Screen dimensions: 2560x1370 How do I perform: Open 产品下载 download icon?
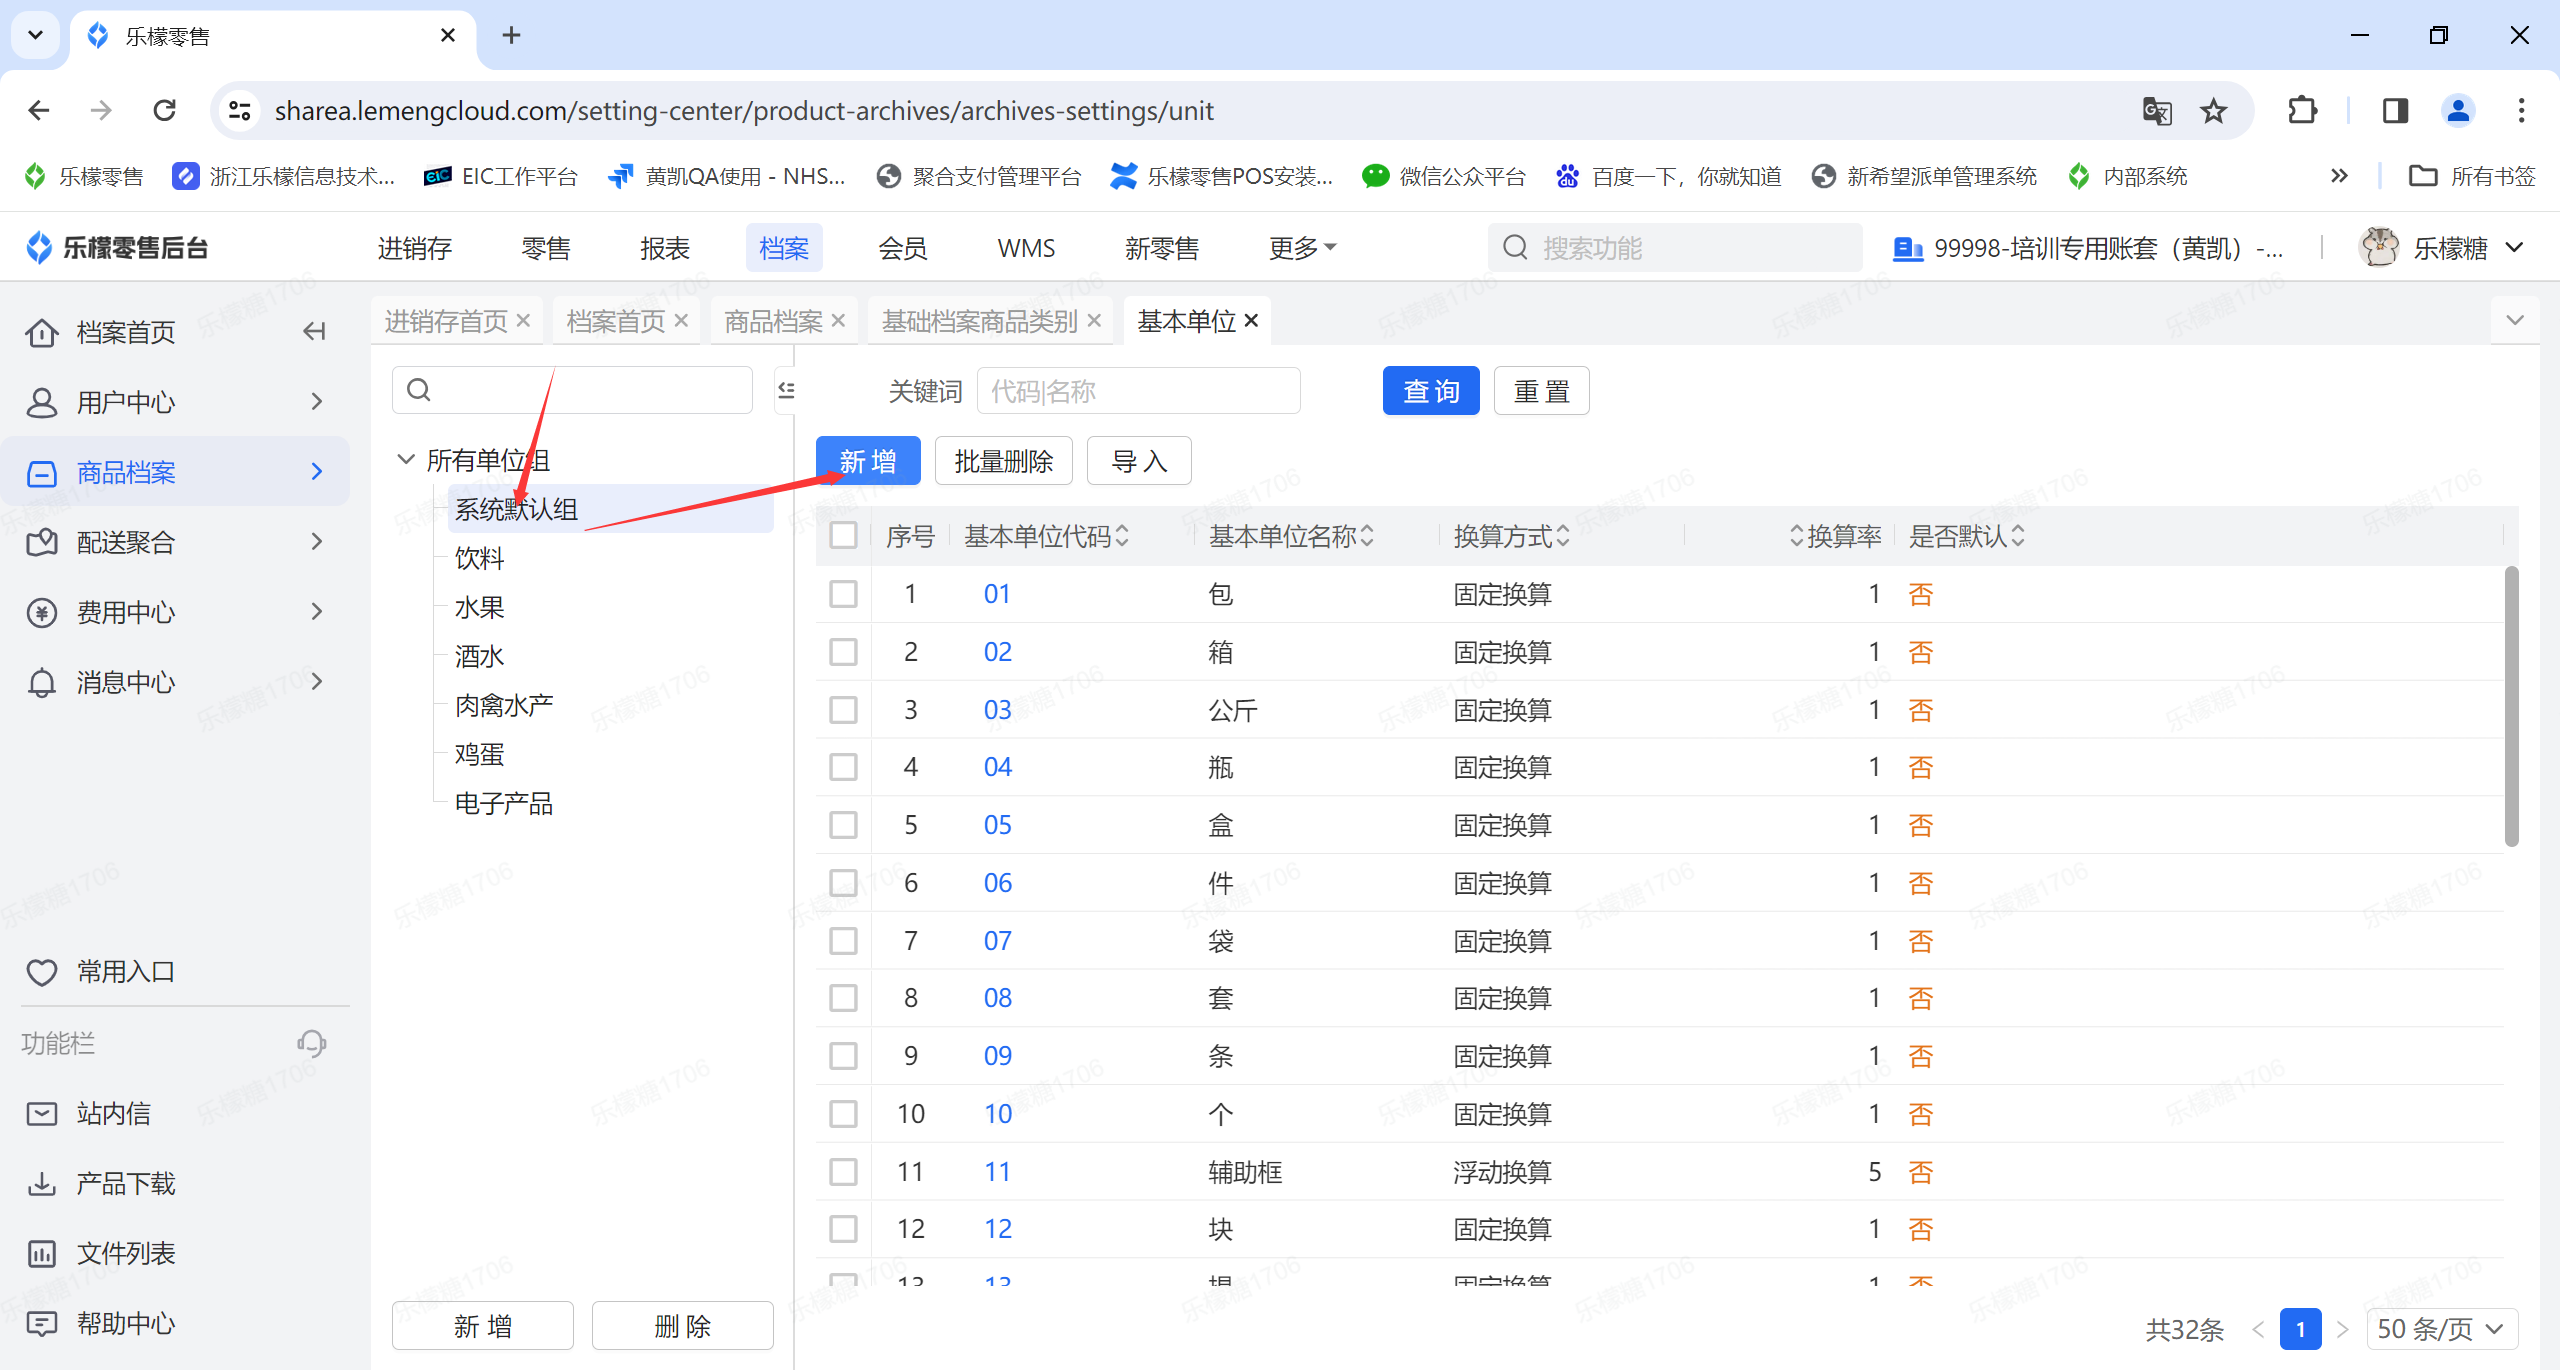[x=41, y=1183]
